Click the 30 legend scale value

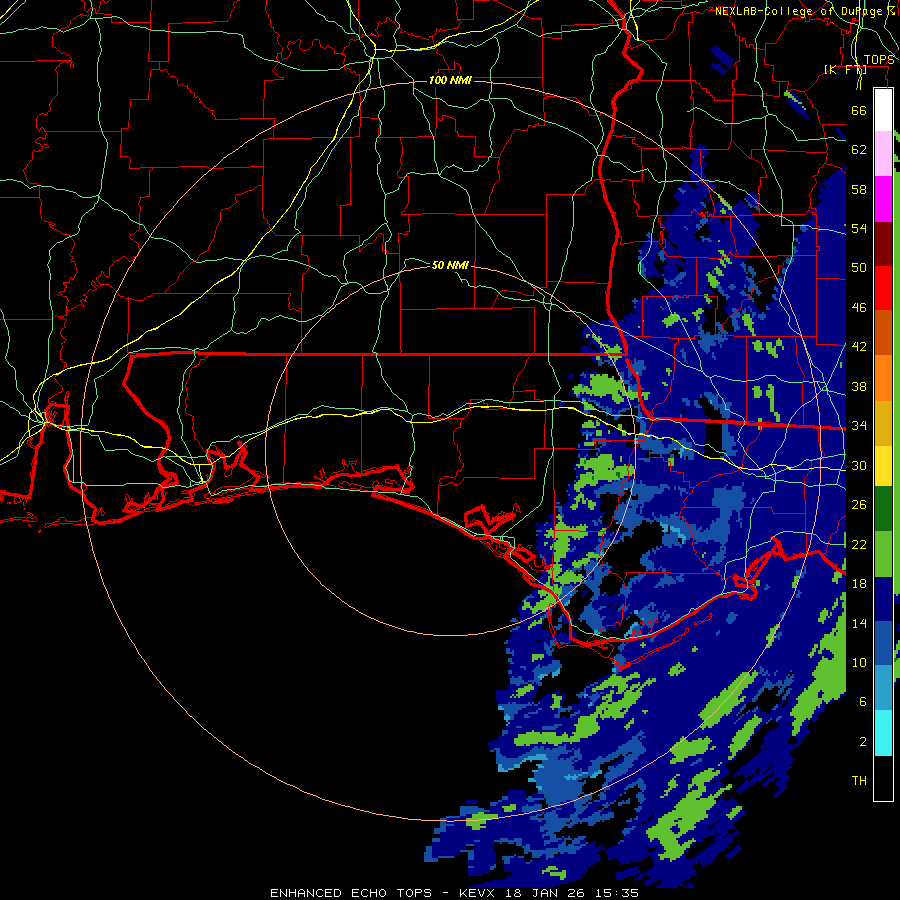point(859,465)
